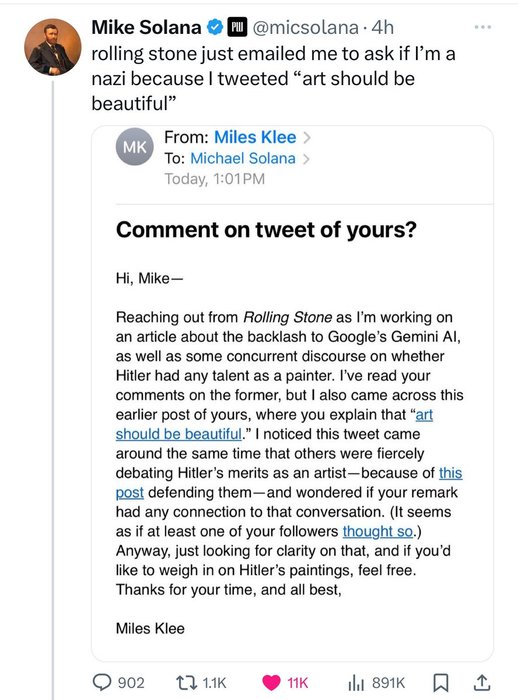This screenshot has width=518, height=700.
Task: Open the reply comment bubble icon
Action: tap(102, 682)
